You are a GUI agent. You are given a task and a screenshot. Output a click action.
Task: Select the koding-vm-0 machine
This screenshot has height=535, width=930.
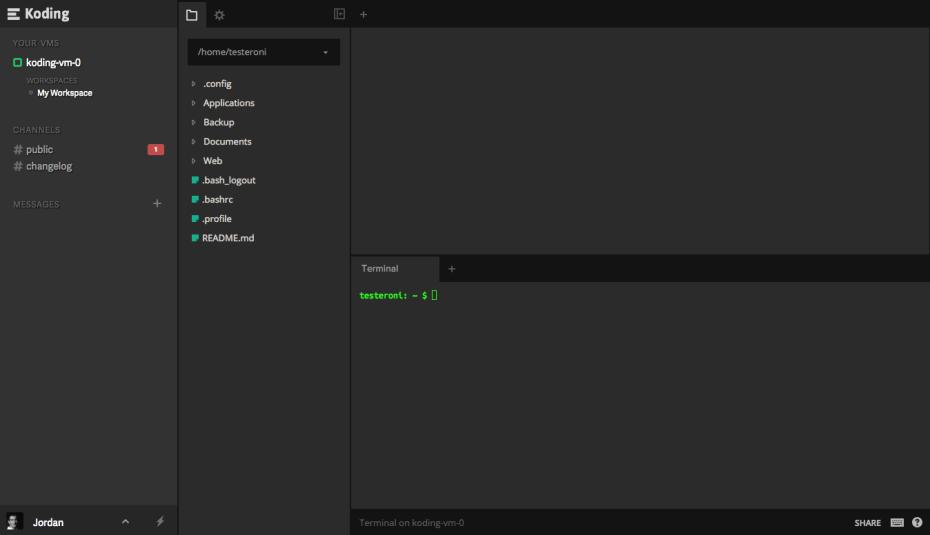[x=53, y=62]
